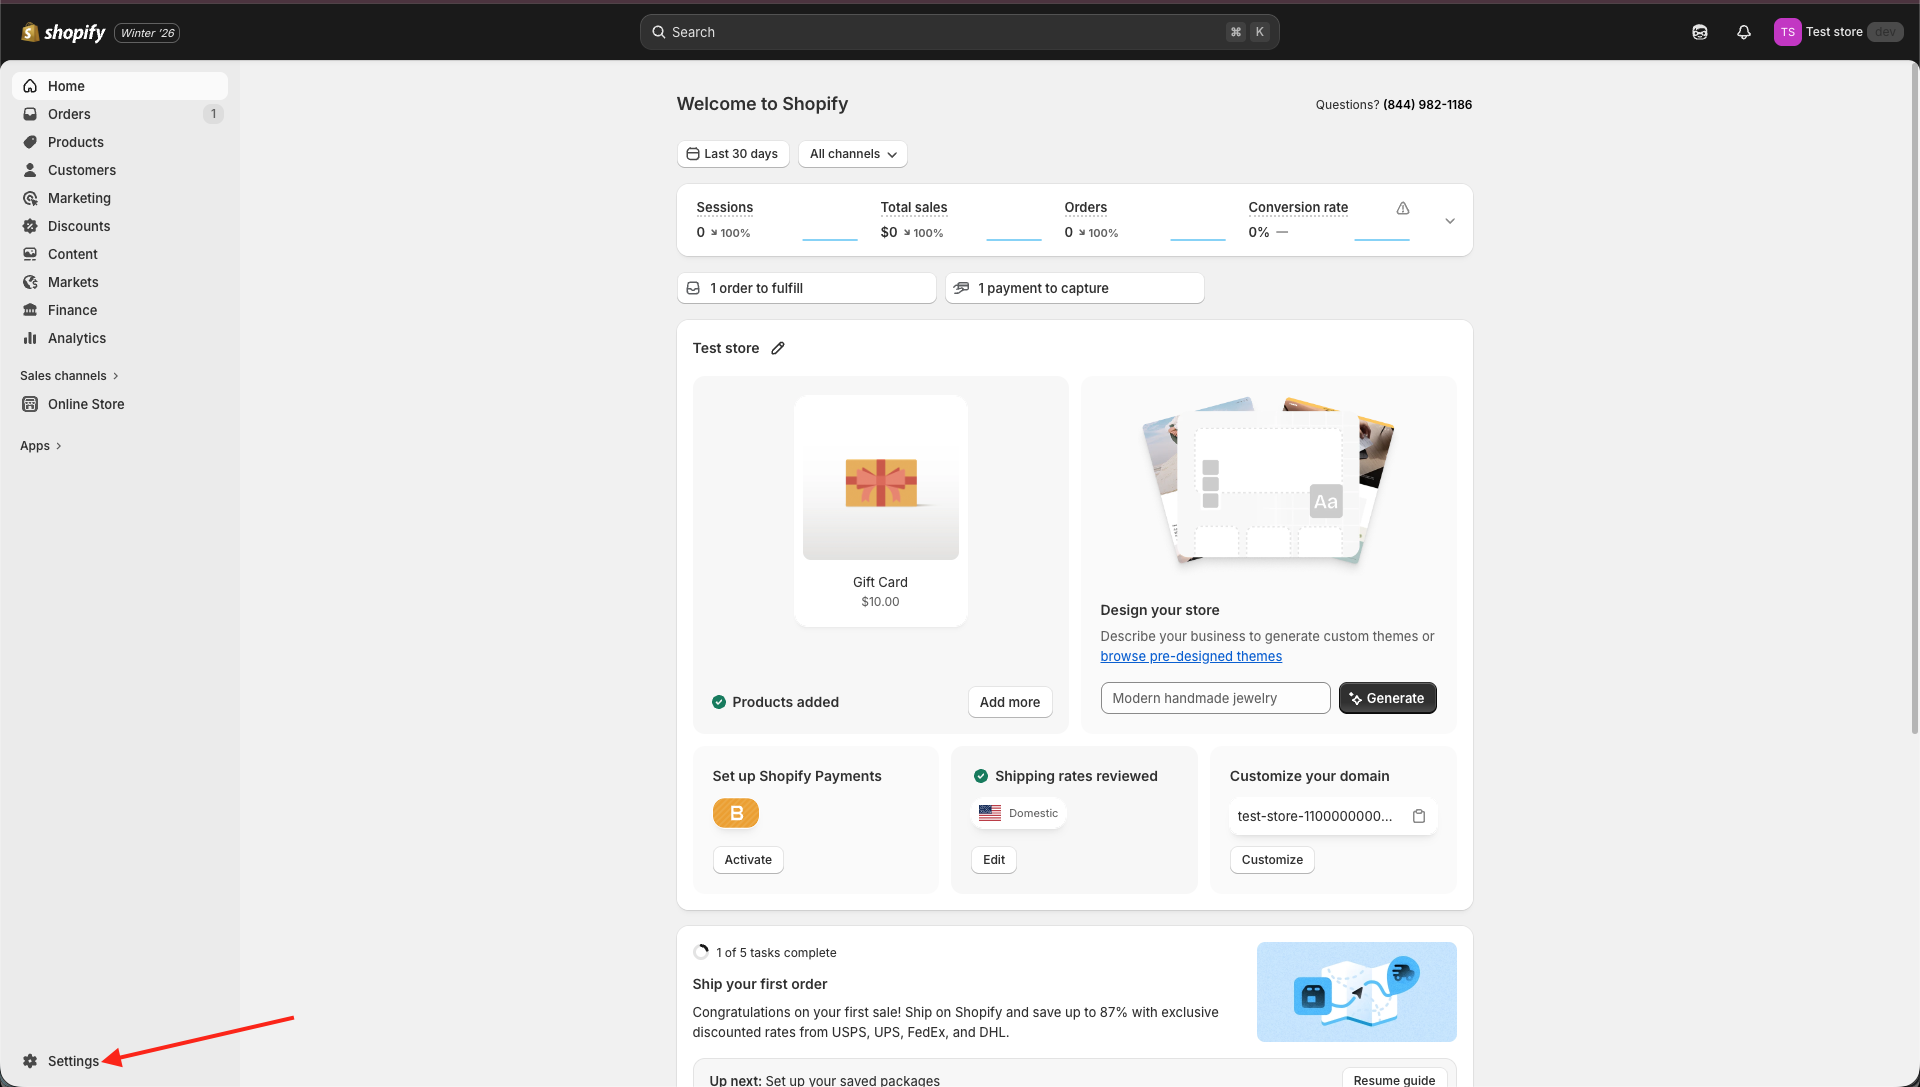
Task: Click the Shopify logo
Action: [64, 32]
